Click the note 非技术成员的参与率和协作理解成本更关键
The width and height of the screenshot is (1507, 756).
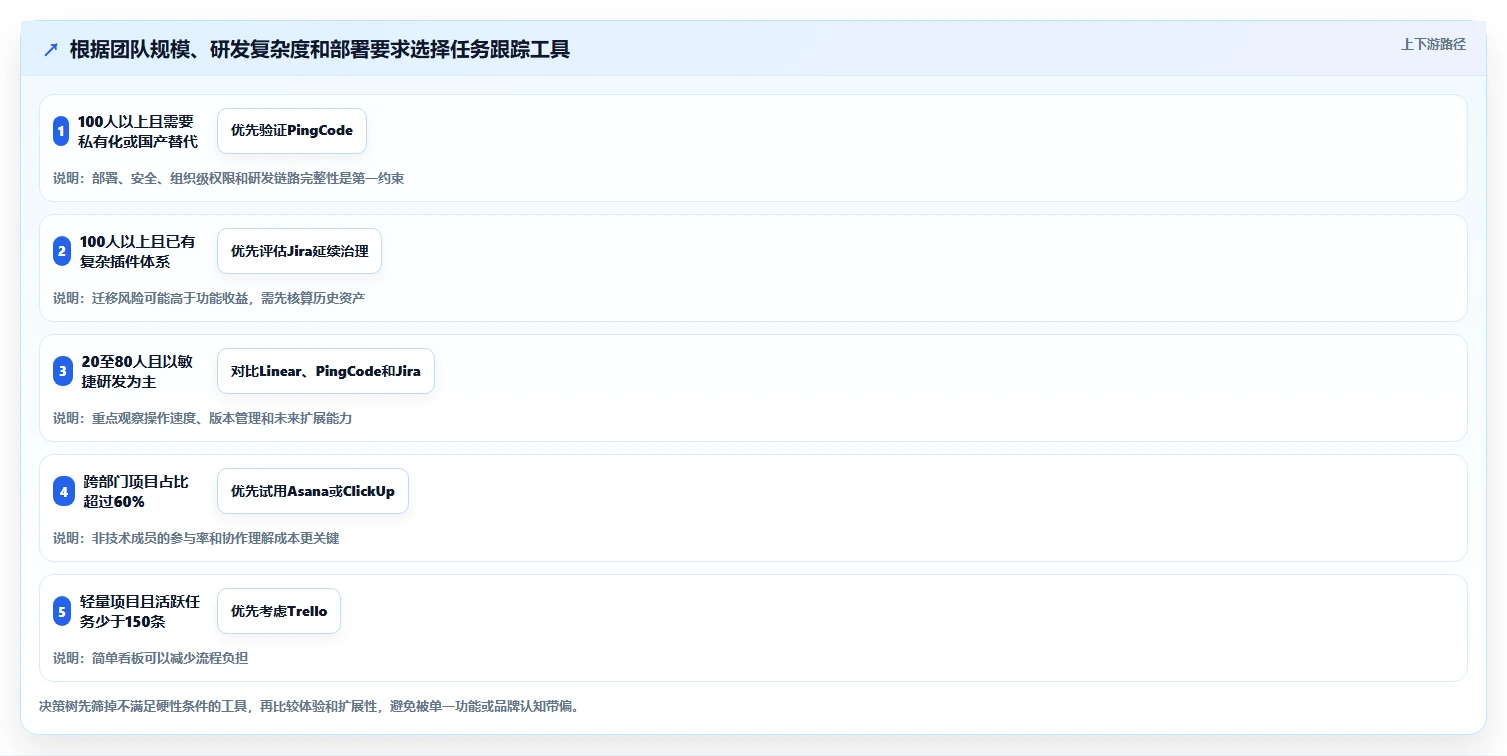tap(196, 538)
